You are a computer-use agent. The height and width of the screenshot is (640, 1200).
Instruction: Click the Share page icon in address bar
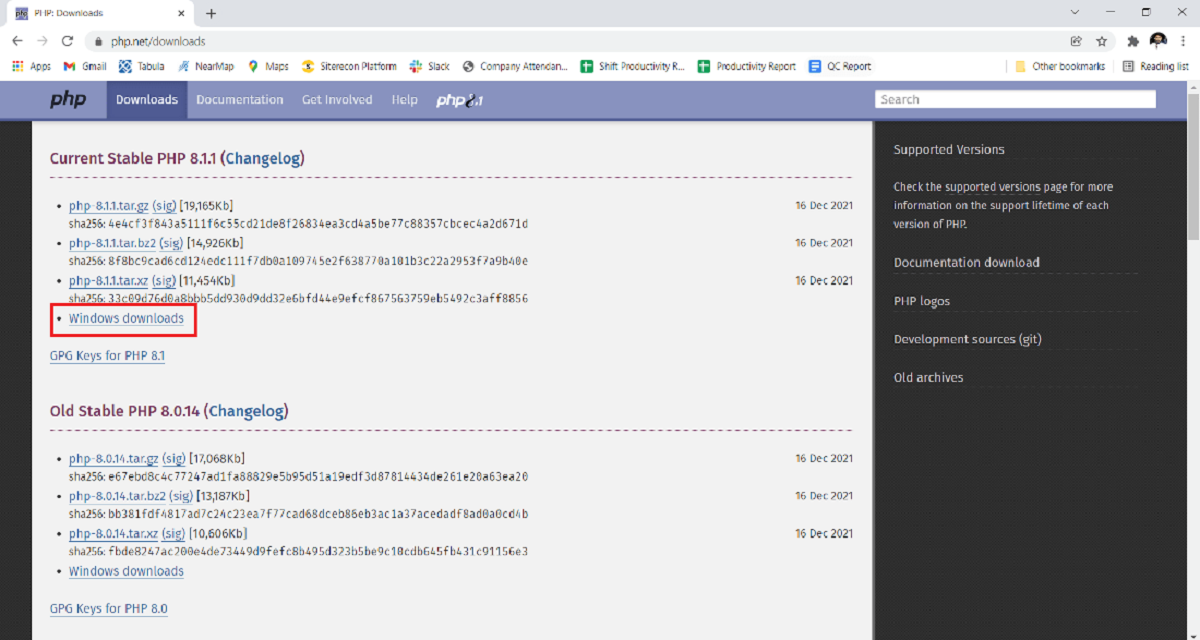(1076, 41)
